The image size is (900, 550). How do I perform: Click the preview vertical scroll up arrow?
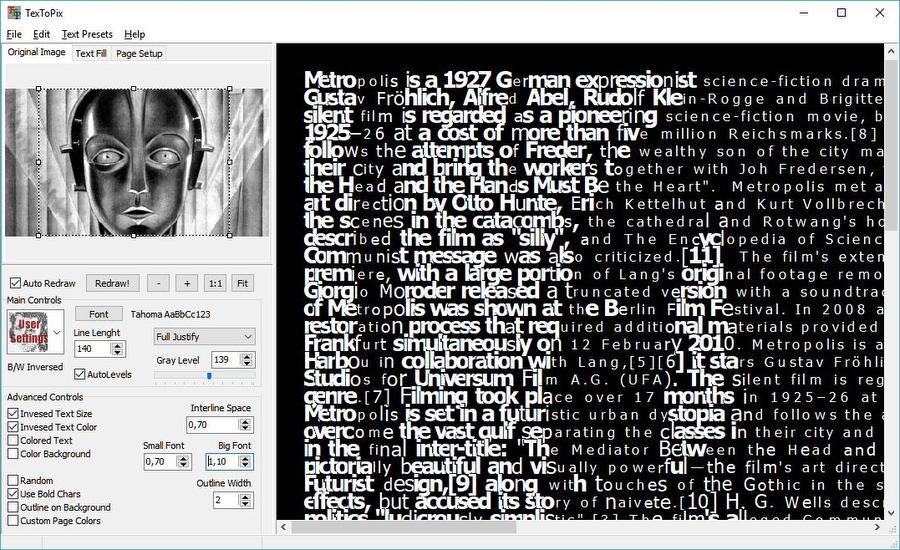891,51
